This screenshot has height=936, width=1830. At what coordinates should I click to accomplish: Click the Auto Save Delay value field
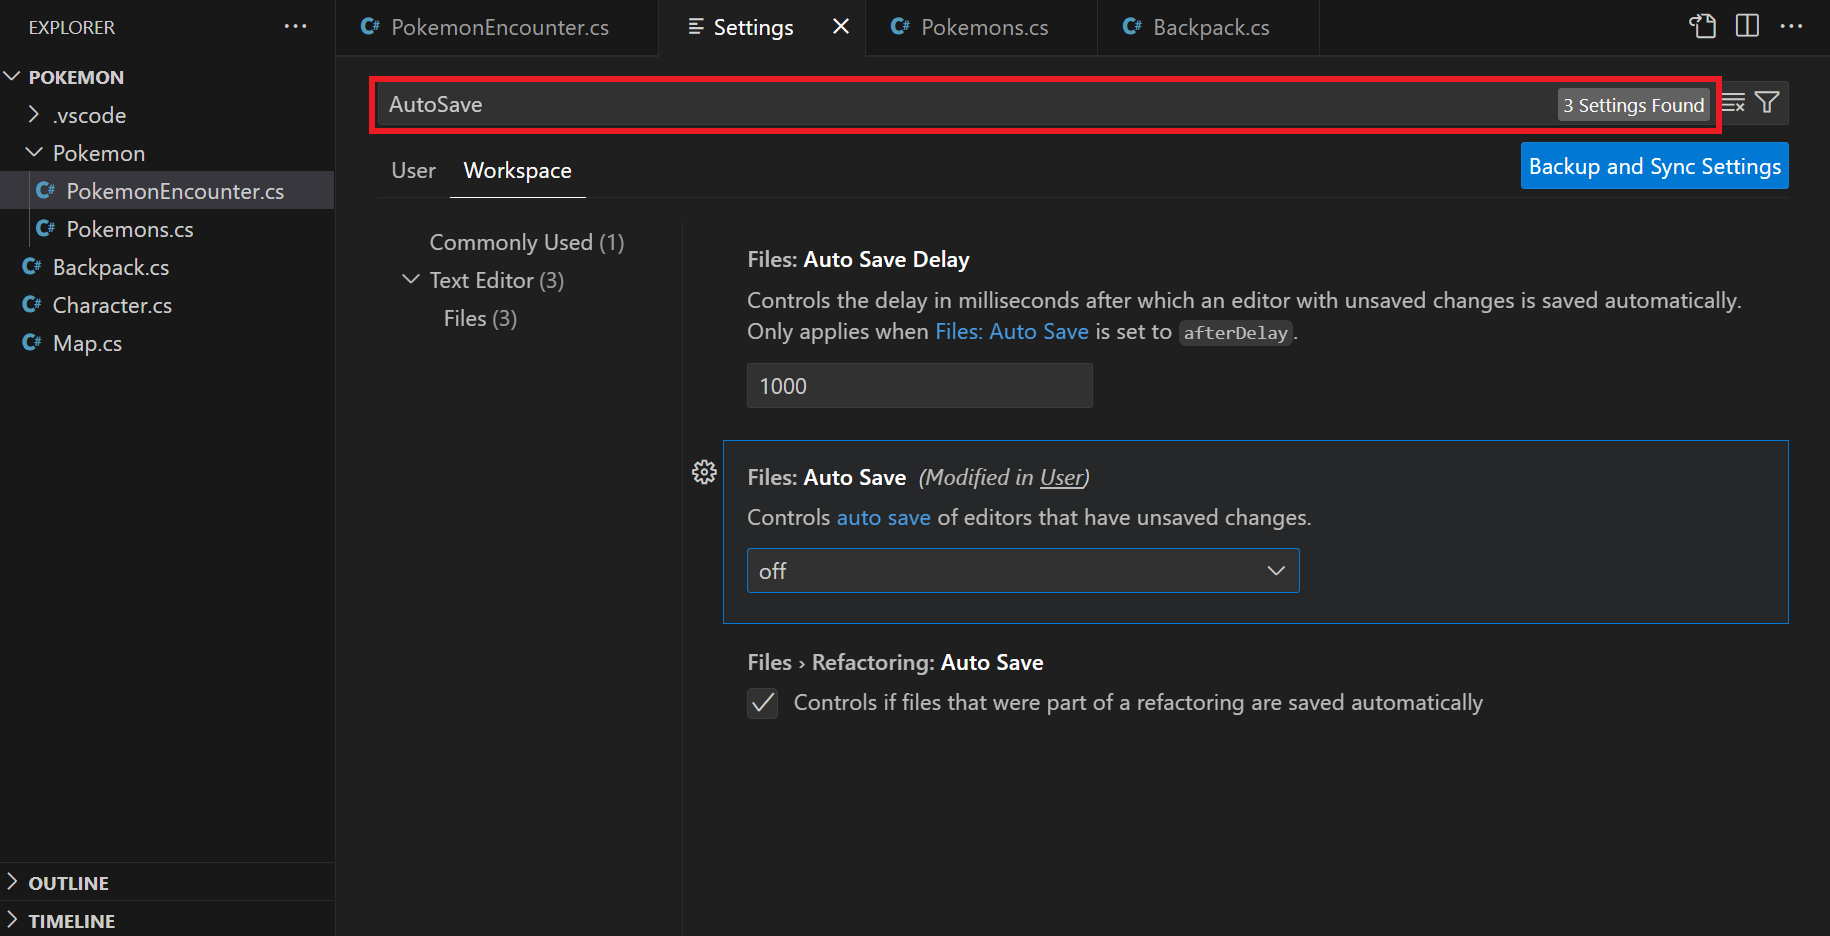918,385
